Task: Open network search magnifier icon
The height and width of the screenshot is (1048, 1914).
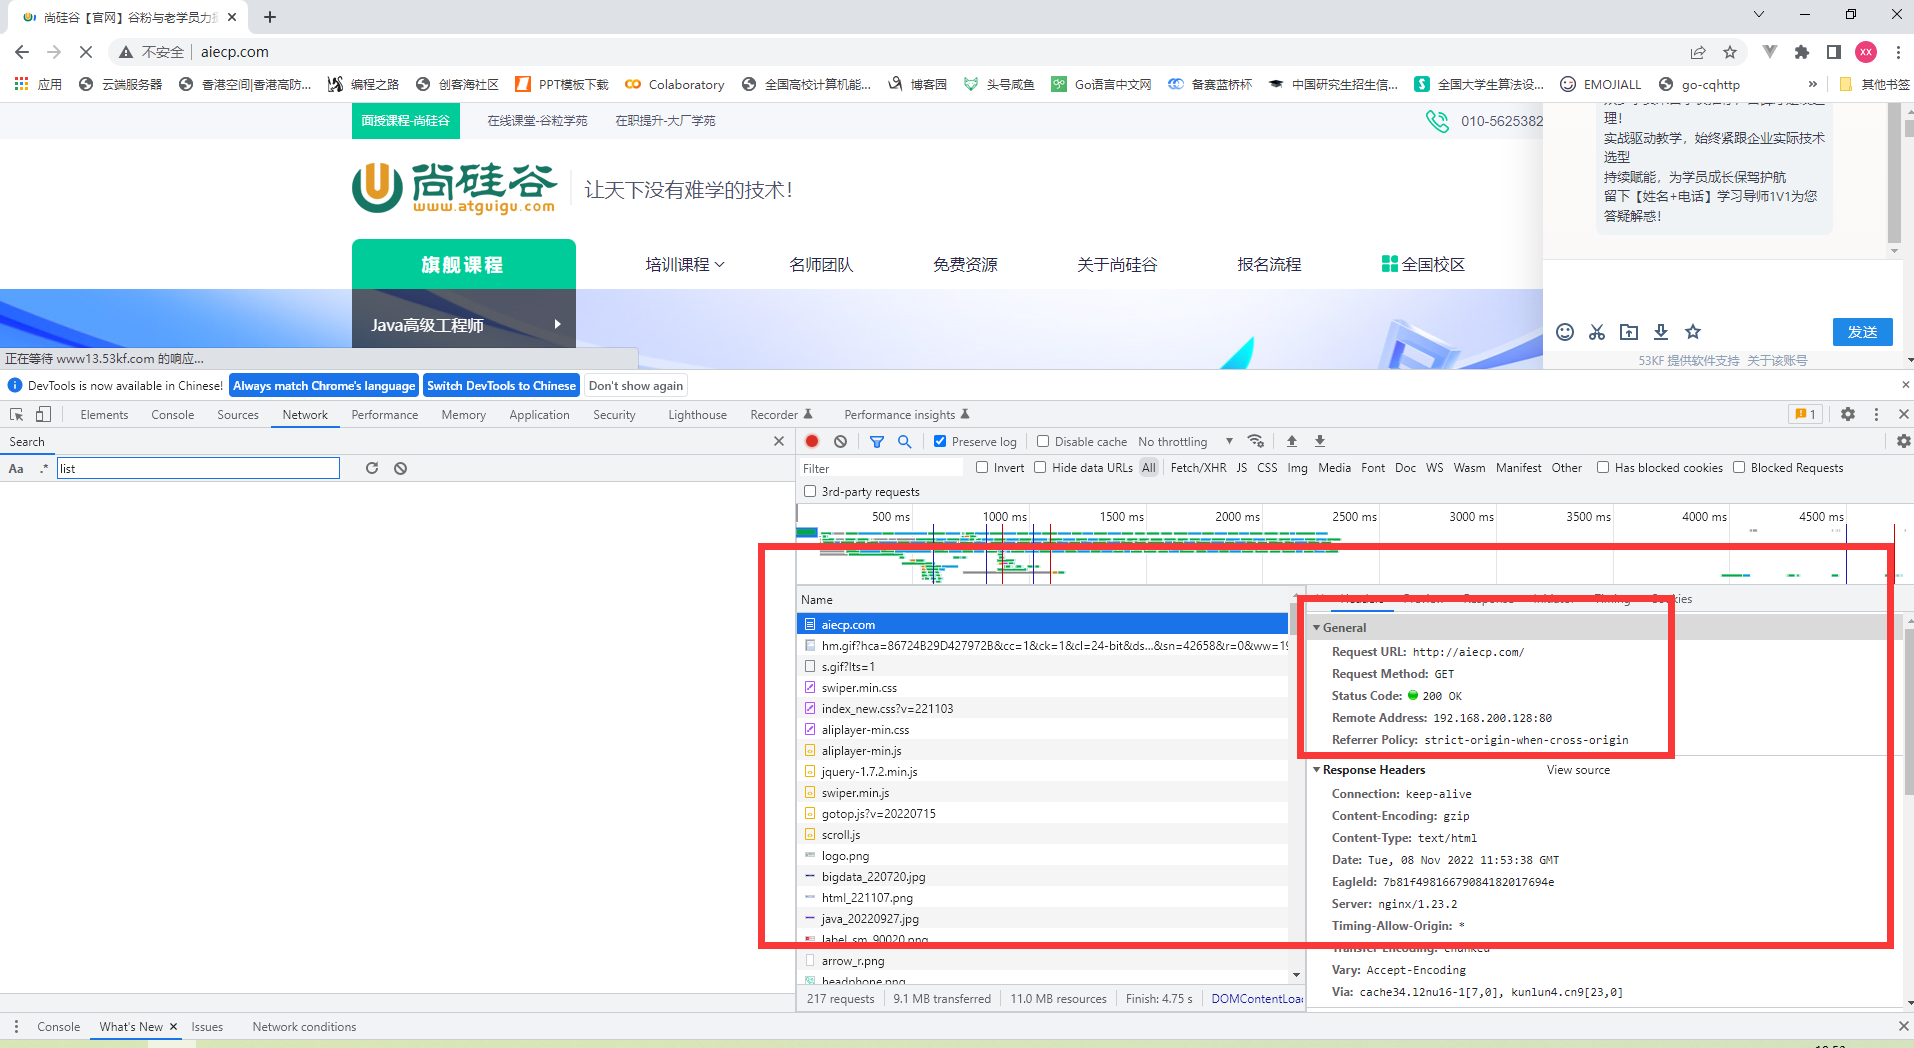Action: click(904, 441)
